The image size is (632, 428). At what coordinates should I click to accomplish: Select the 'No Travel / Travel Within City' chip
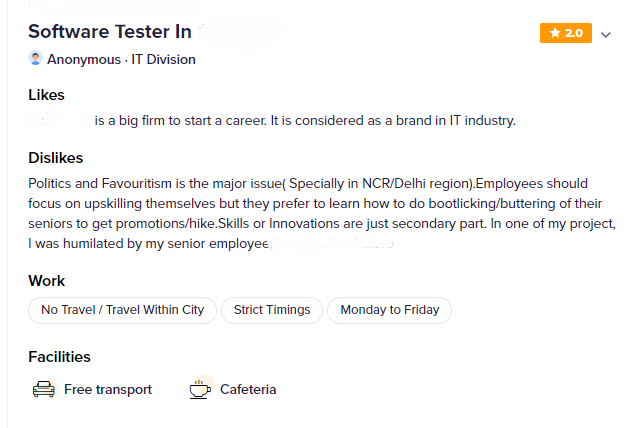[x=122, y=310]
